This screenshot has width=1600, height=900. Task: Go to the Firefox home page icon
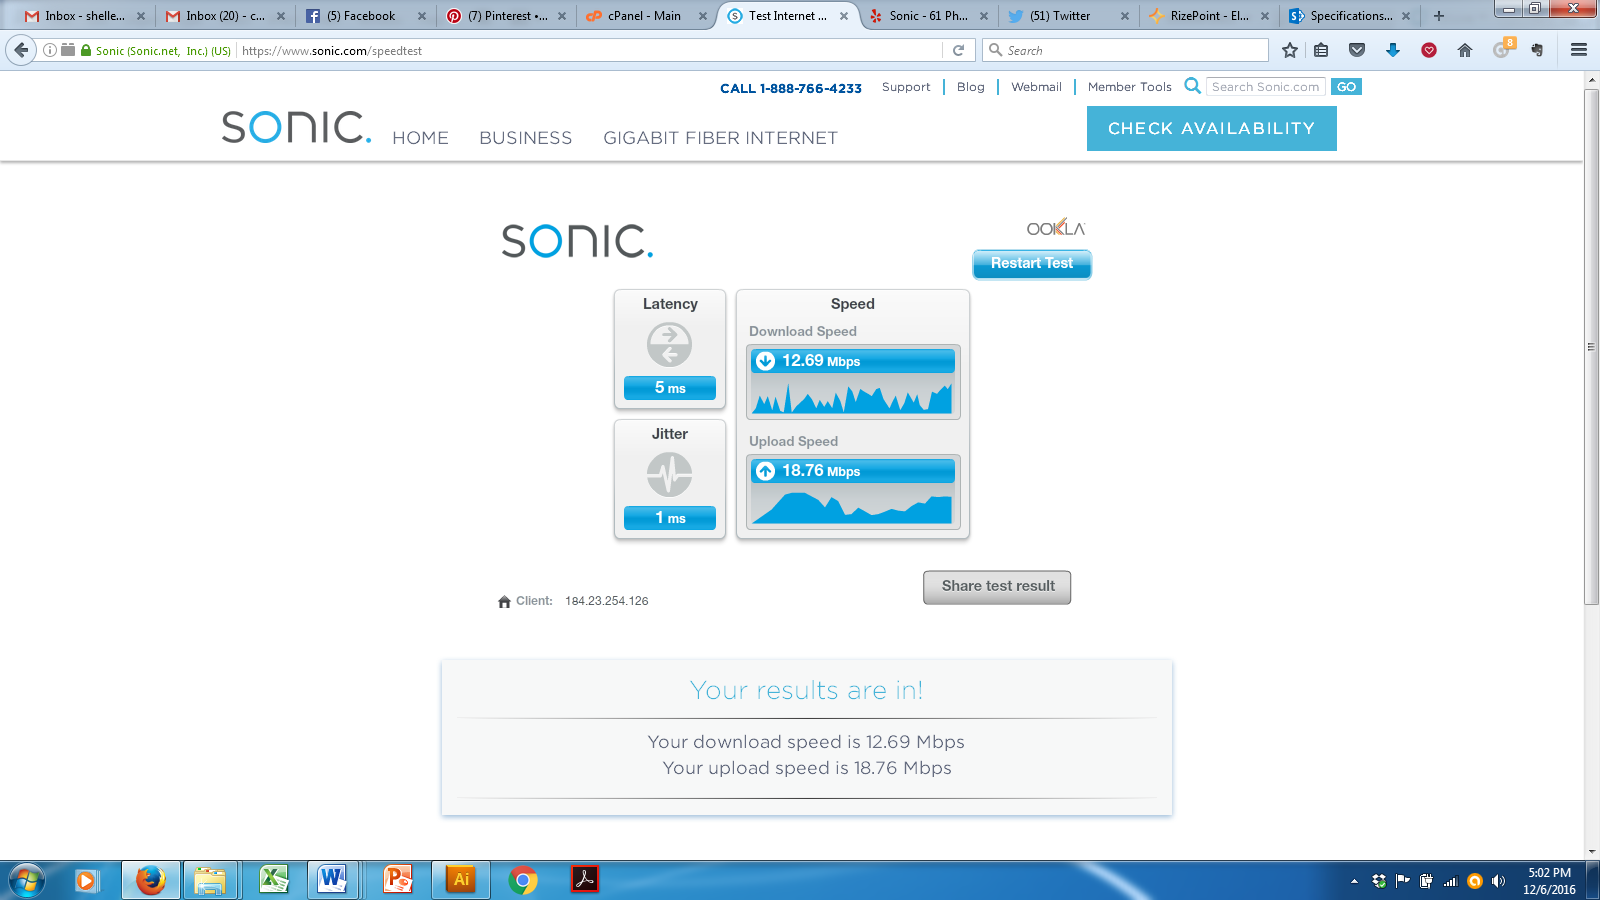click(x=1465, y=50)
